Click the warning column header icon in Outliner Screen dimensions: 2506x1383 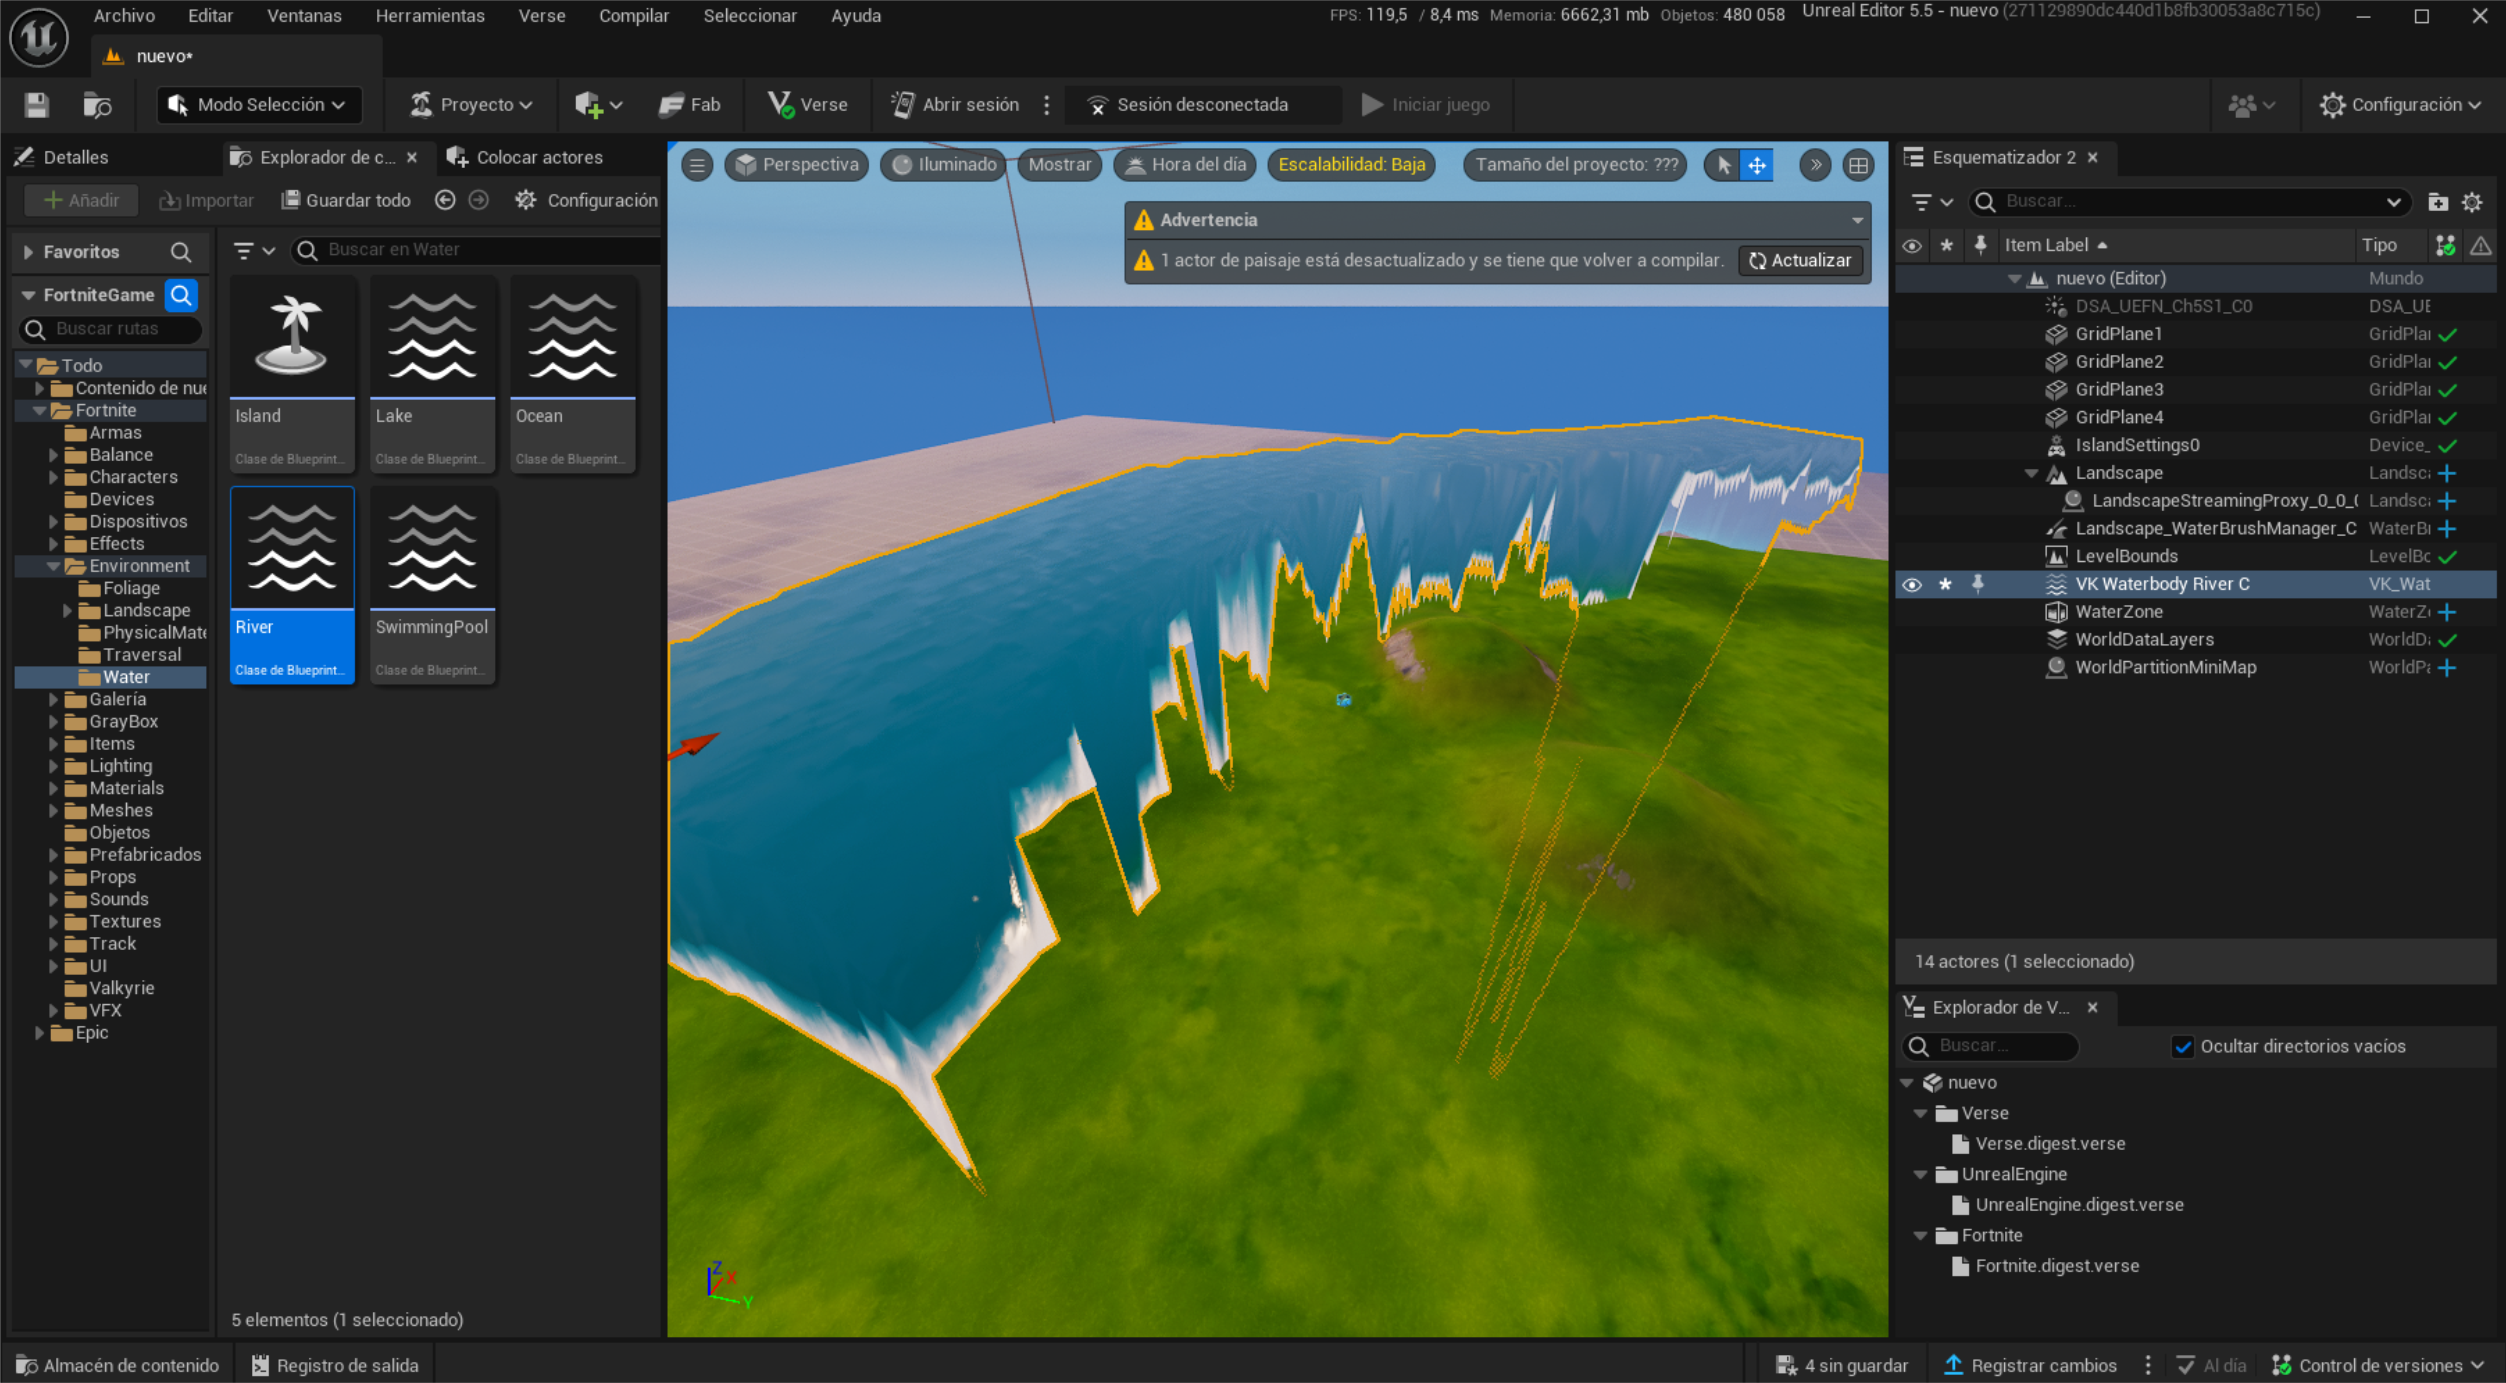2481,245
